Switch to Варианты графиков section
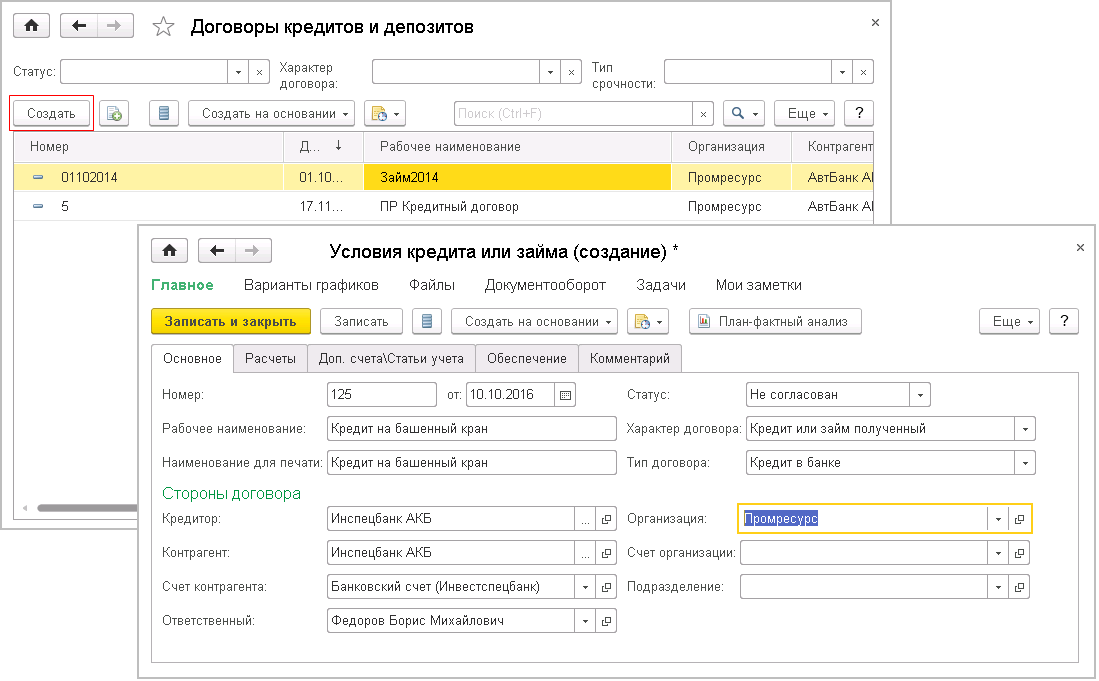This screenshot has height=681, width=1099. [x=311, y=285]
